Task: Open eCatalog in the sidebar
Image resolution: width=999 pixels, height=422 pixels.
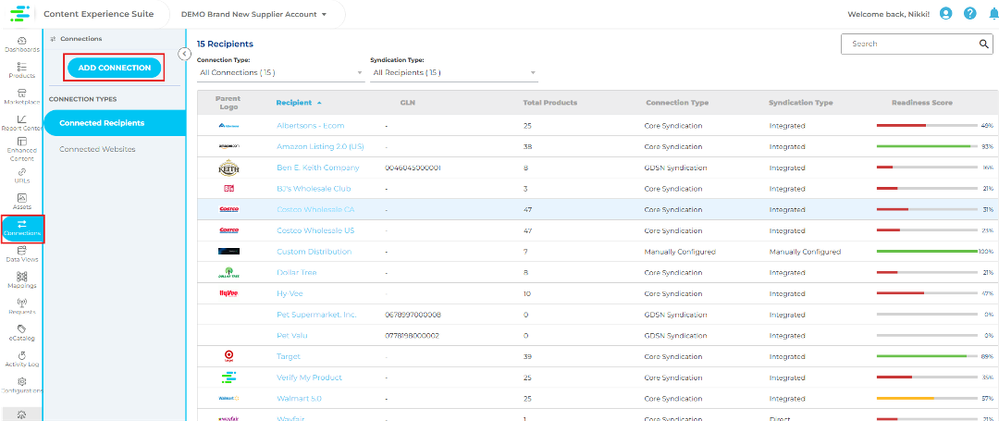Action: point(22,333)
